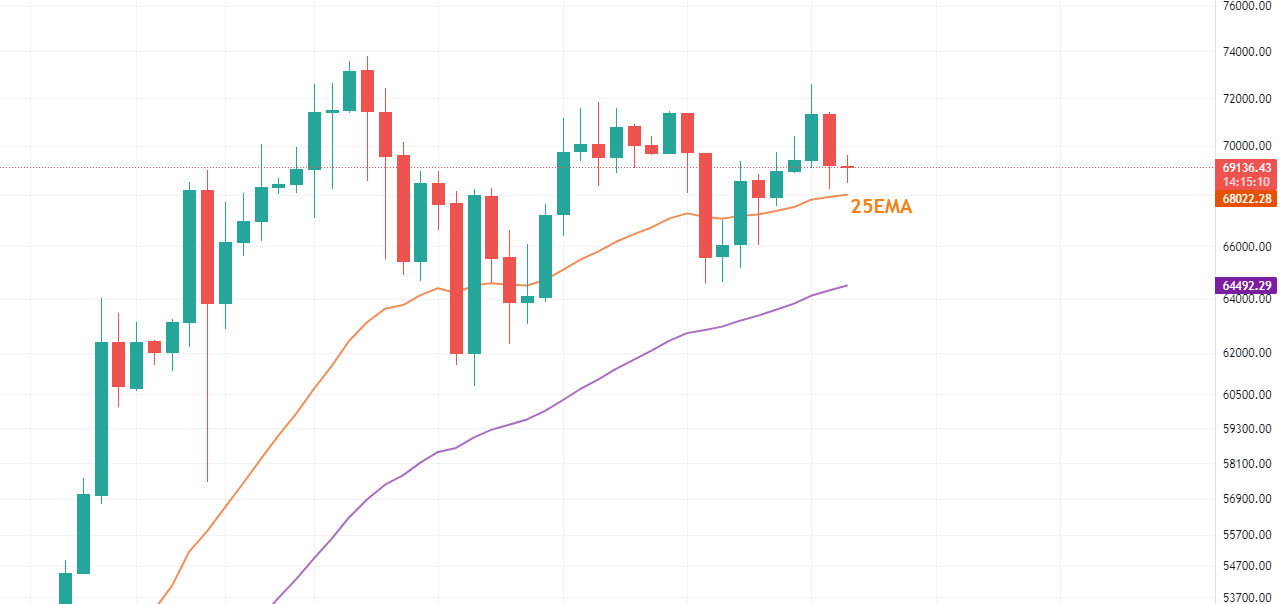Click the orange 68022.28 EMA price tag
Image resolution: width=1281 pixels, height=604 pixels.
click(1246, 199)
